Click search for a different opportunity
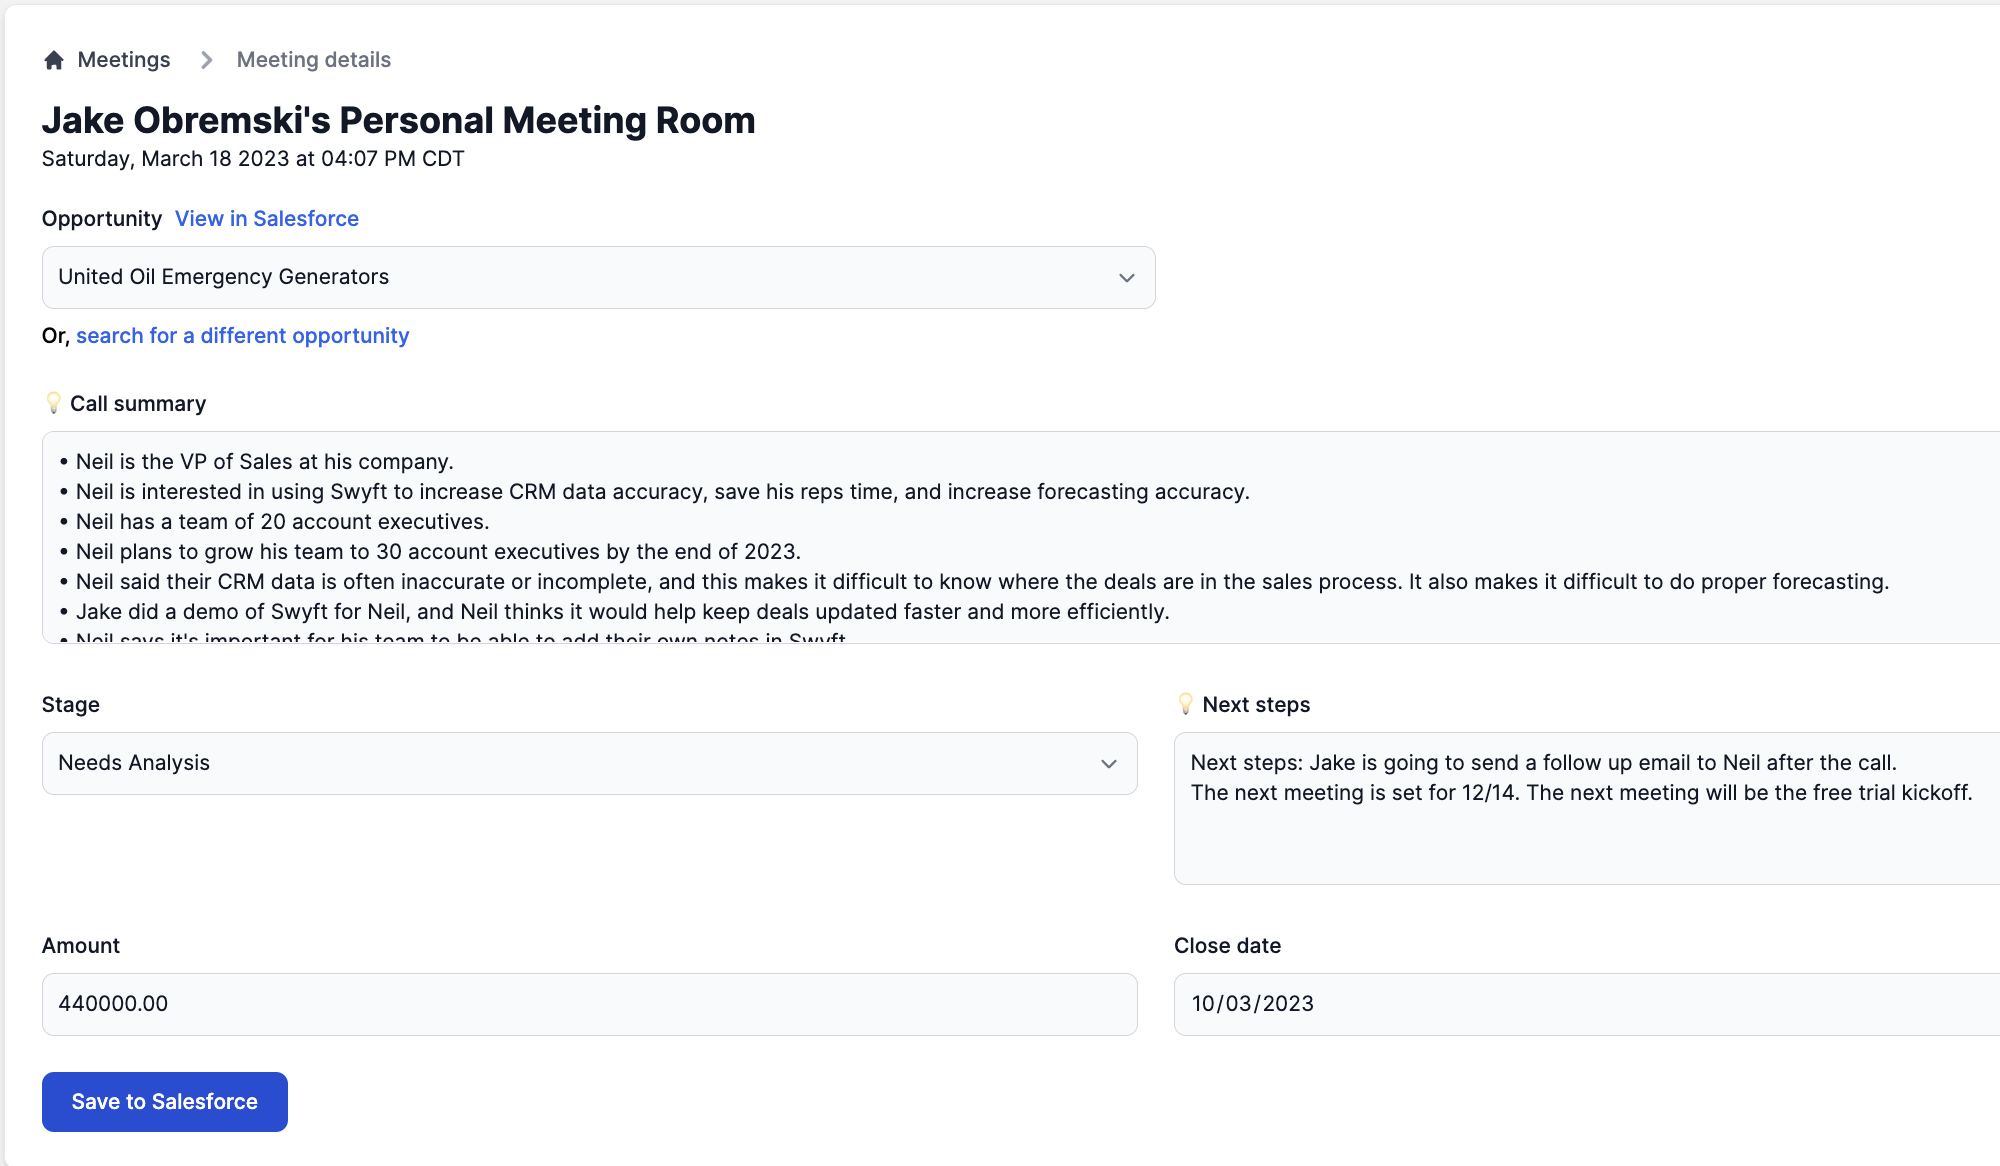Screen dimensions: 2000x1166 pos(243,336)
